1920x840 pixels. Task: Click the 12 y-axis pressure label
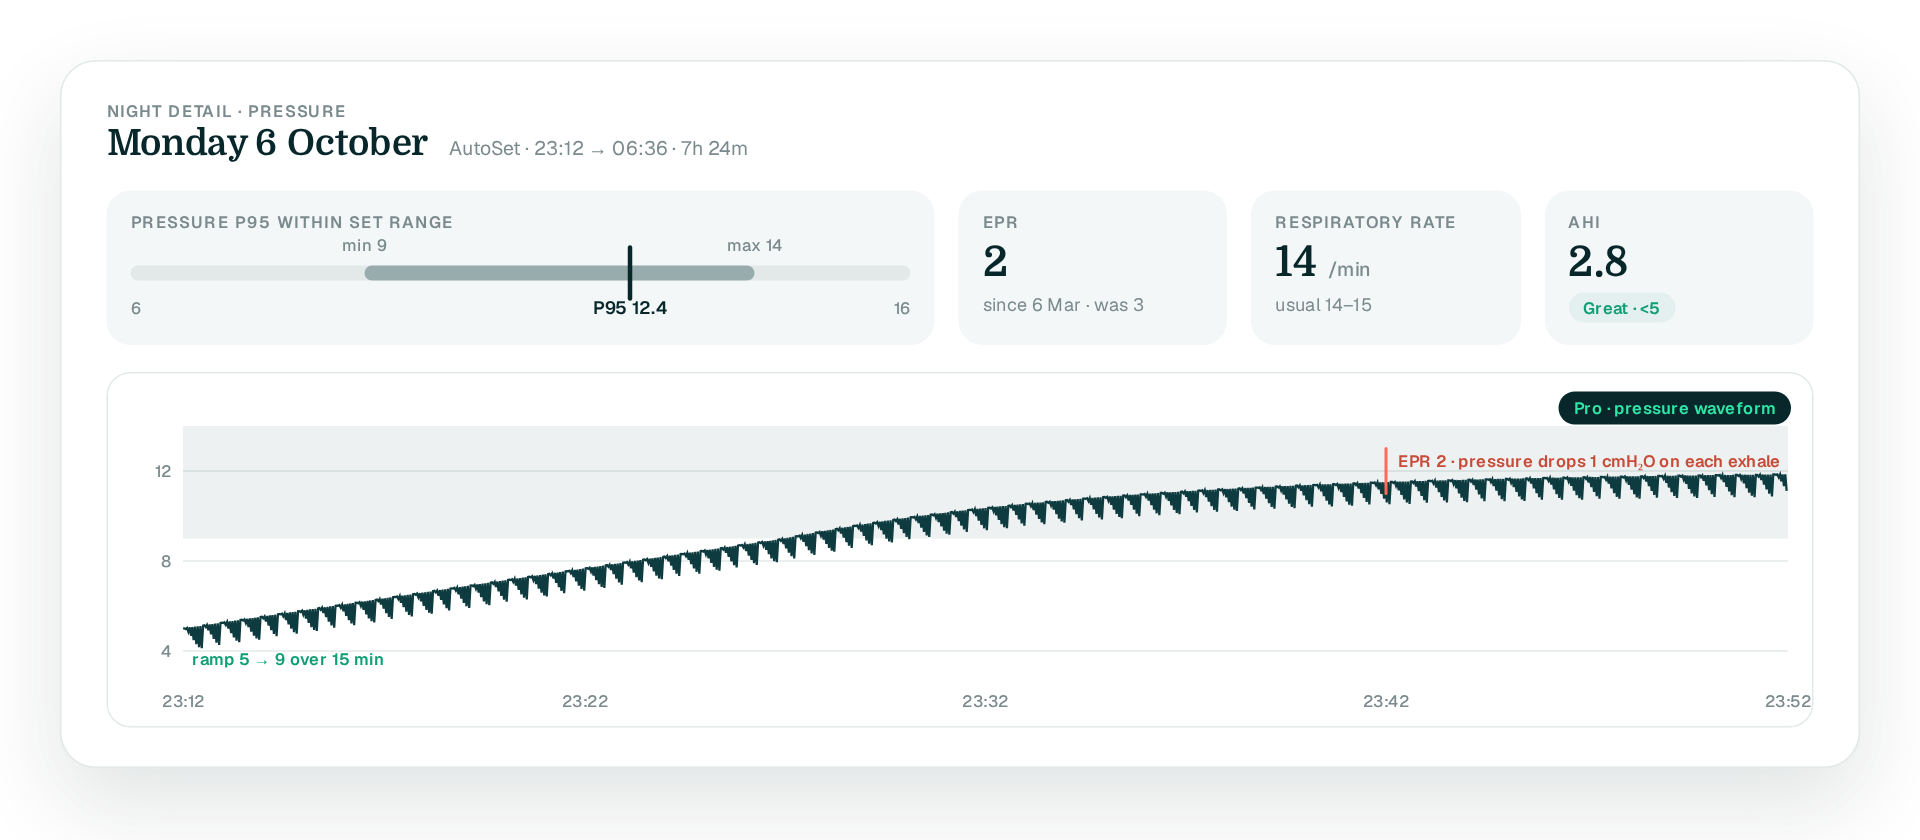(163, 471)
